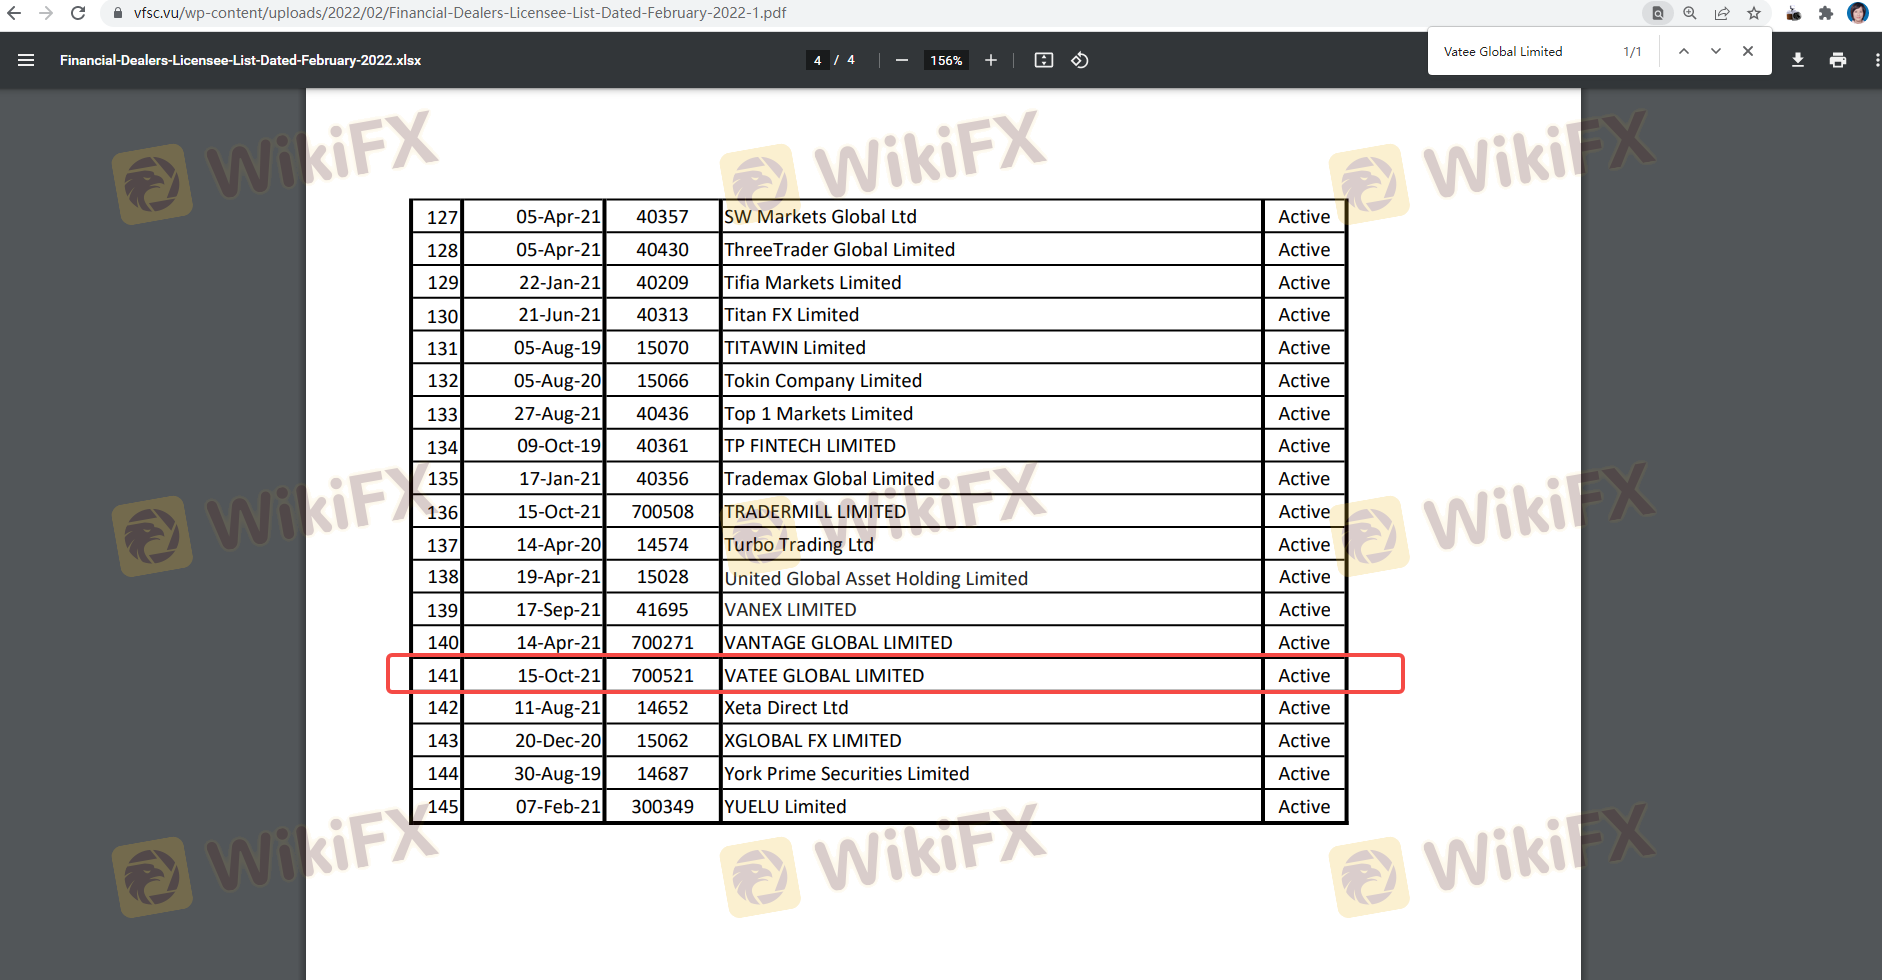Go back to the previous browser page
Screen dimensions: 1882x980
pos(14,13)
